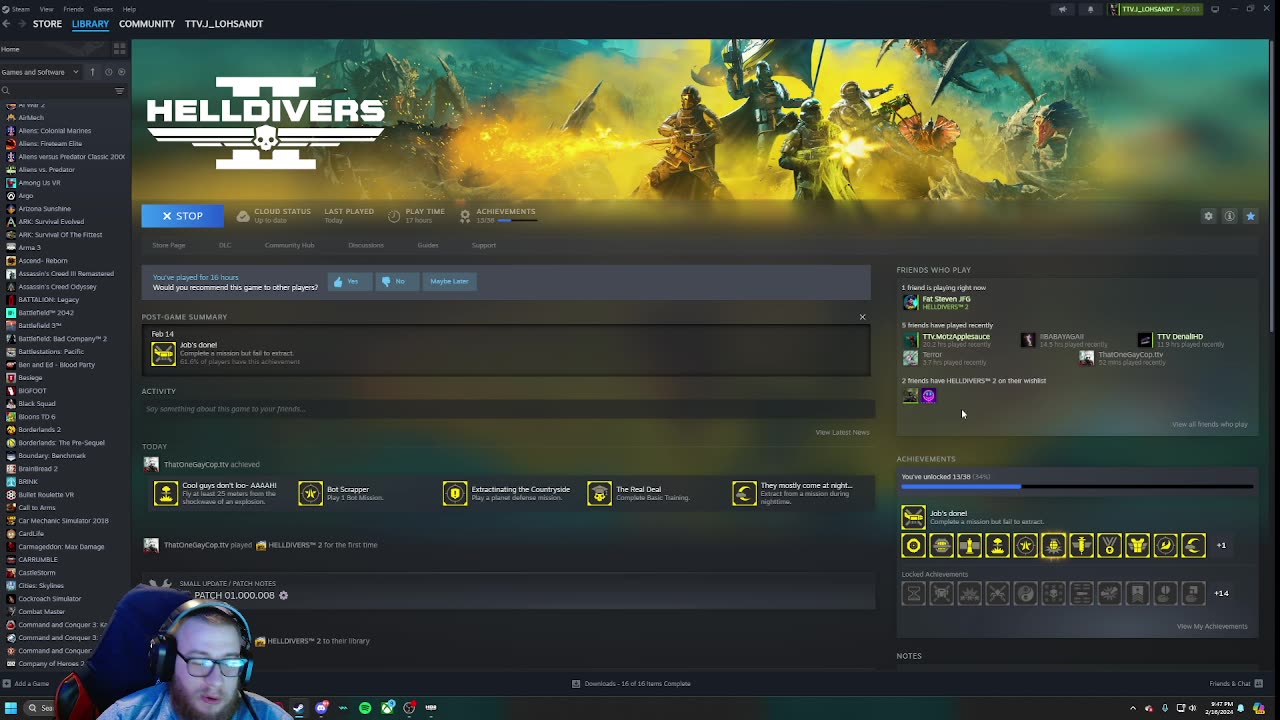Click the activity comment input field
The image size is (1280, 720).
tap(508, 409)
